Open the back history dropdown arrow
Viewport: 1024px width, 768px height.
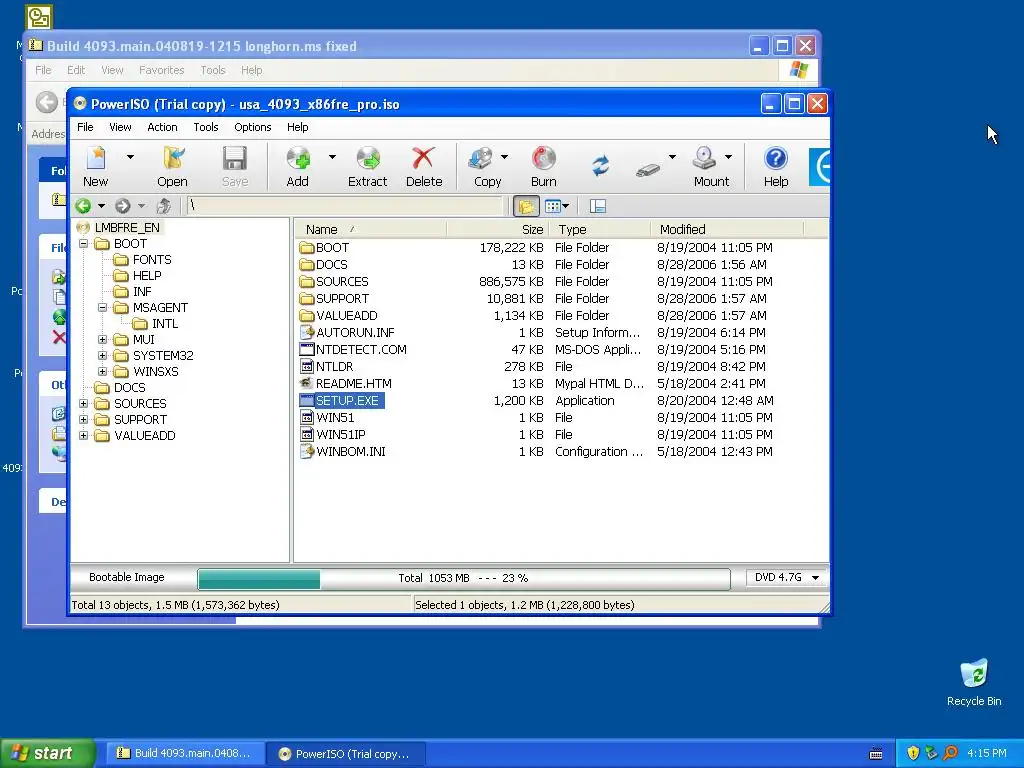[101, 206]
